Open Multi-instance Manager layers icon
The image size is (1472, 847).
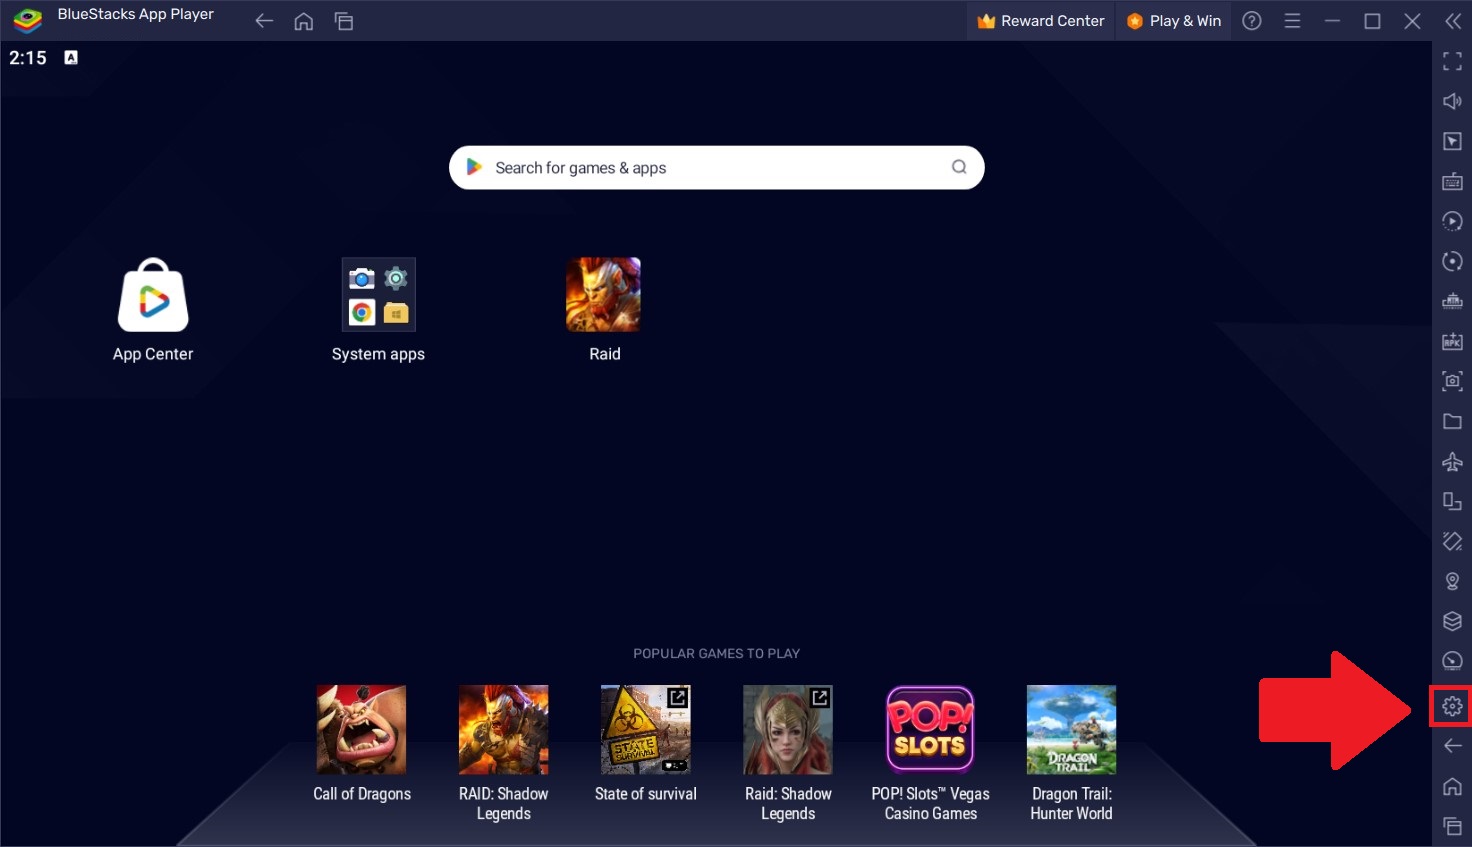click(1452, 621)
